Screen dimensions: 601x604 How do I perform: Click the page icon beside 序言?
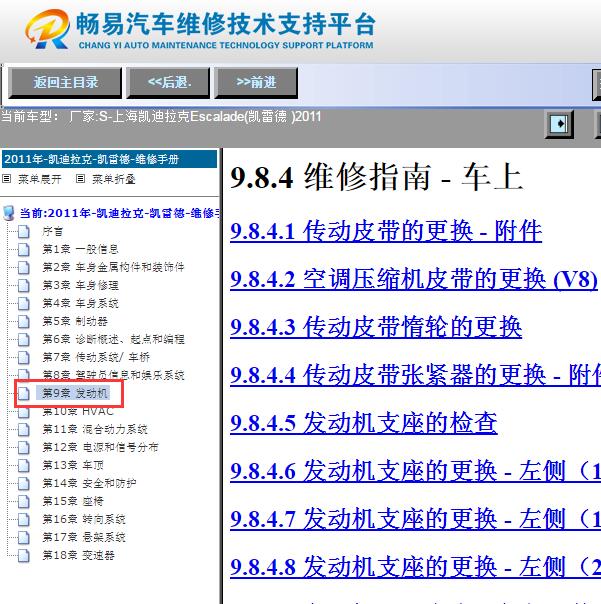pos(24,232)
